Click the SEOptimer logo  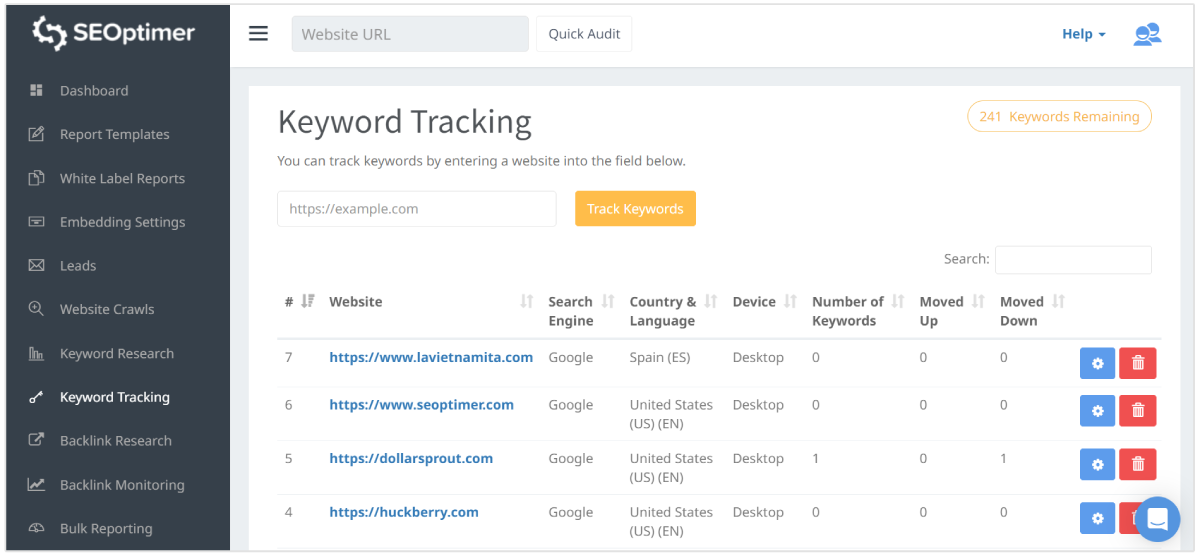pos(114,33)
